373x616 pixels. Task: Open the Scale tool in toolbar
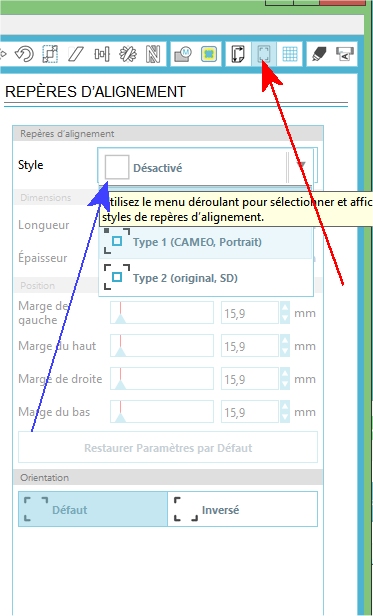coord(50,53)
